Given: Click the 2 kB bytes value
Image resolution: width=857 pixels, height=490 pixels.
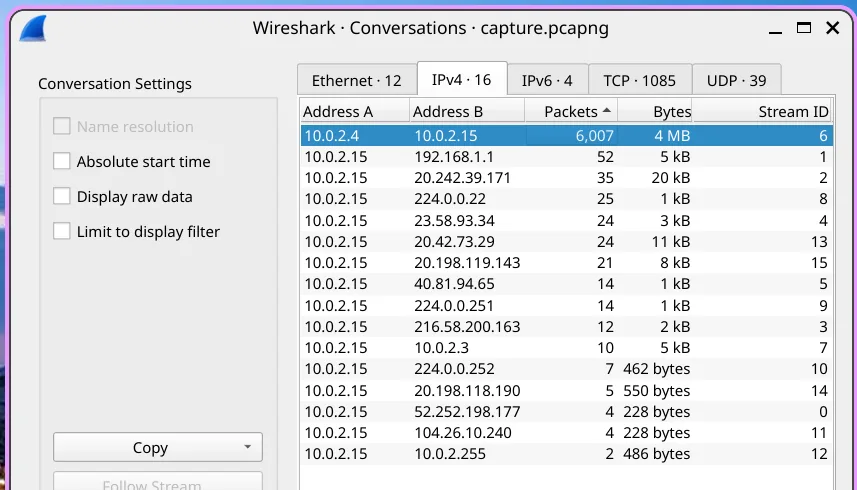Looking at the screenshot, I should (x=675, y=327).
